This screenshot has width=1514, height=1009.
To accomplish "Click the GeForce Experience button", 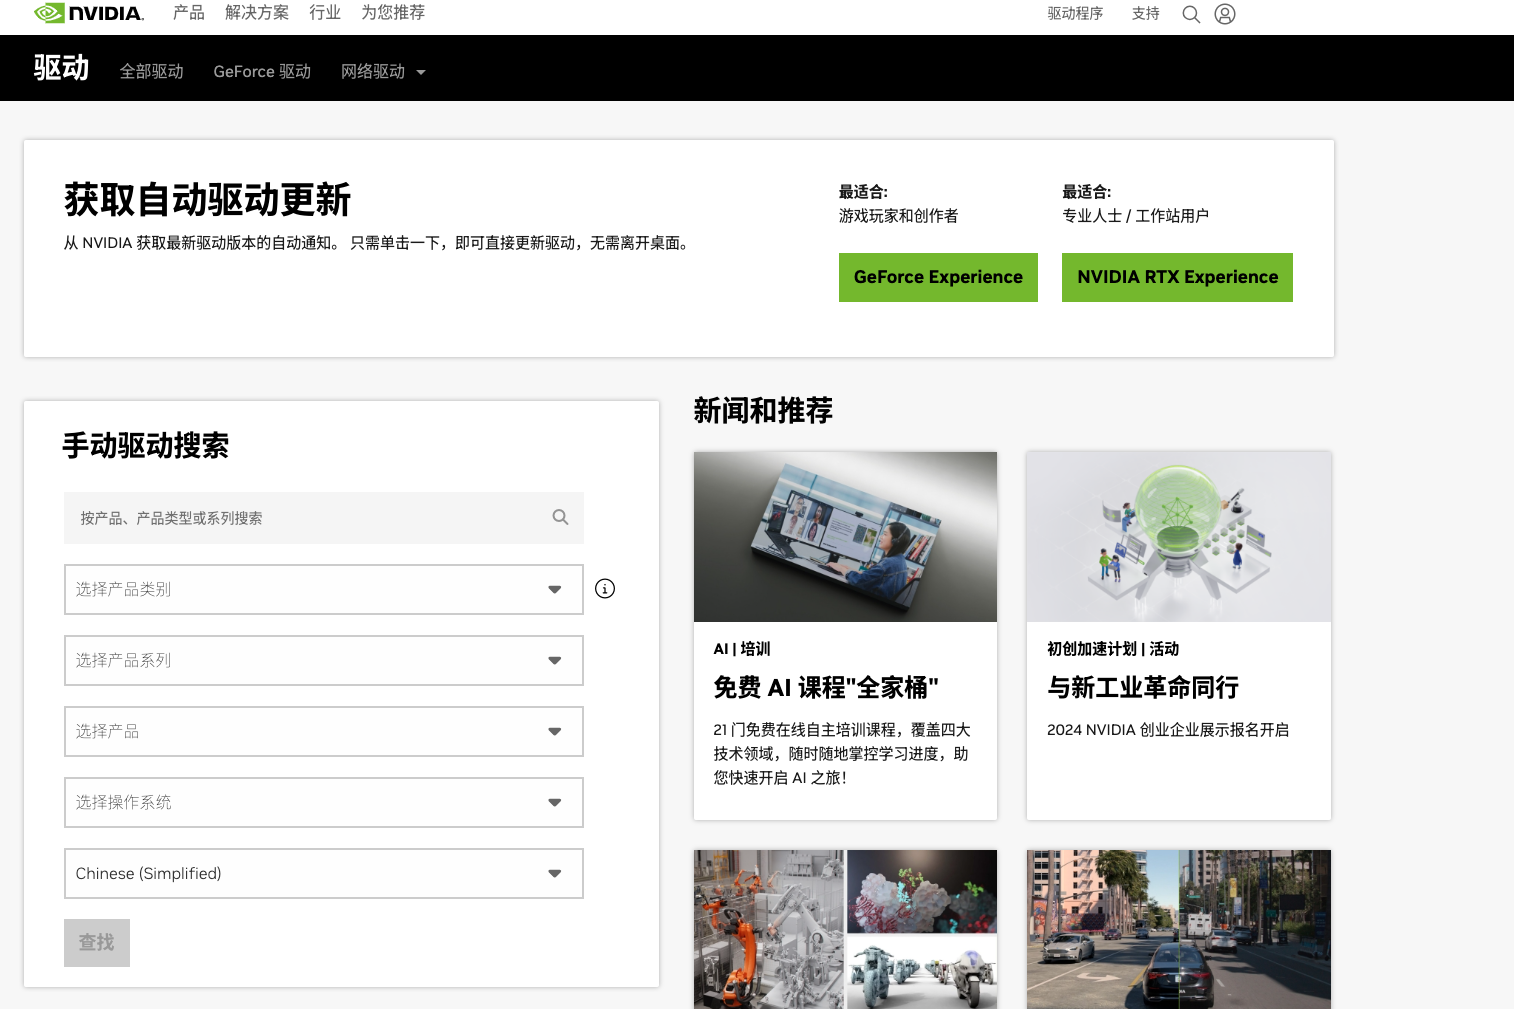I will click(x=938, y=277).
